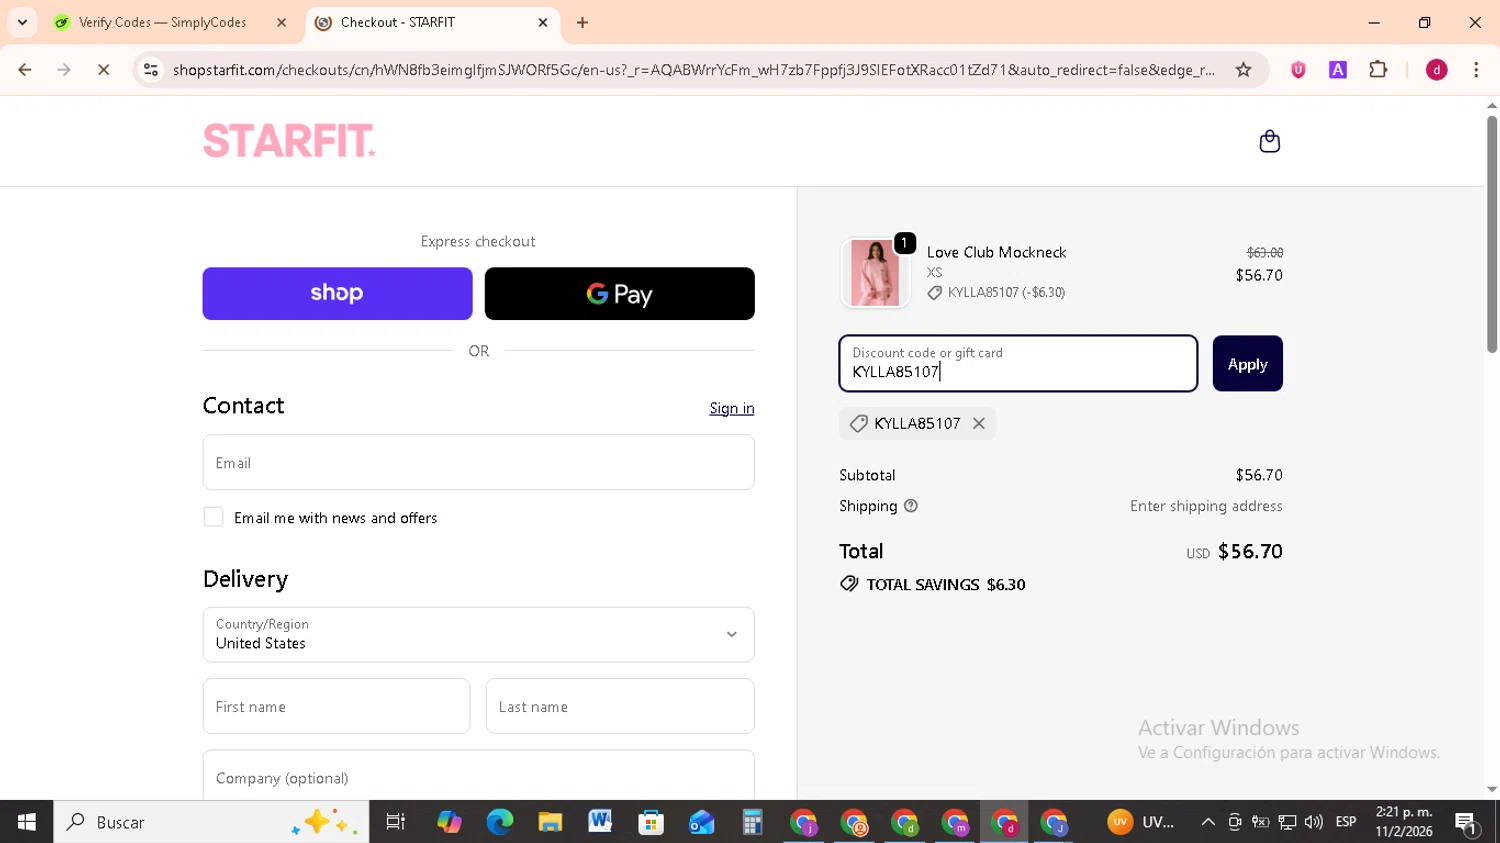This screenshot has width=1500, height=843.
Task: Open the volume control in system tray
Action: click(1313, 822)
